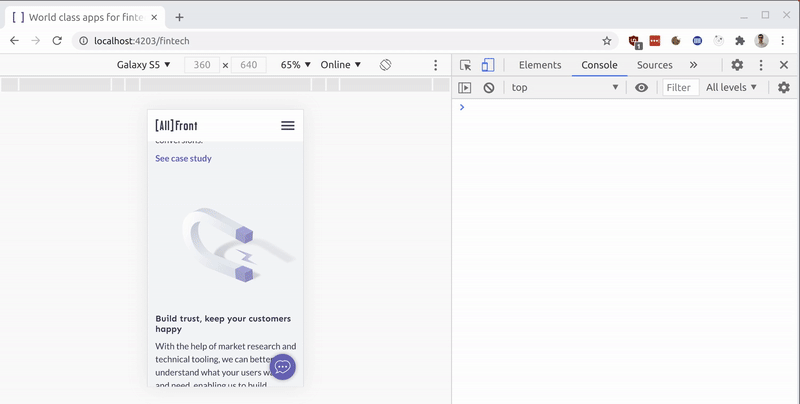
Task: Open DevTools settings gear
Action: point(737,65)
